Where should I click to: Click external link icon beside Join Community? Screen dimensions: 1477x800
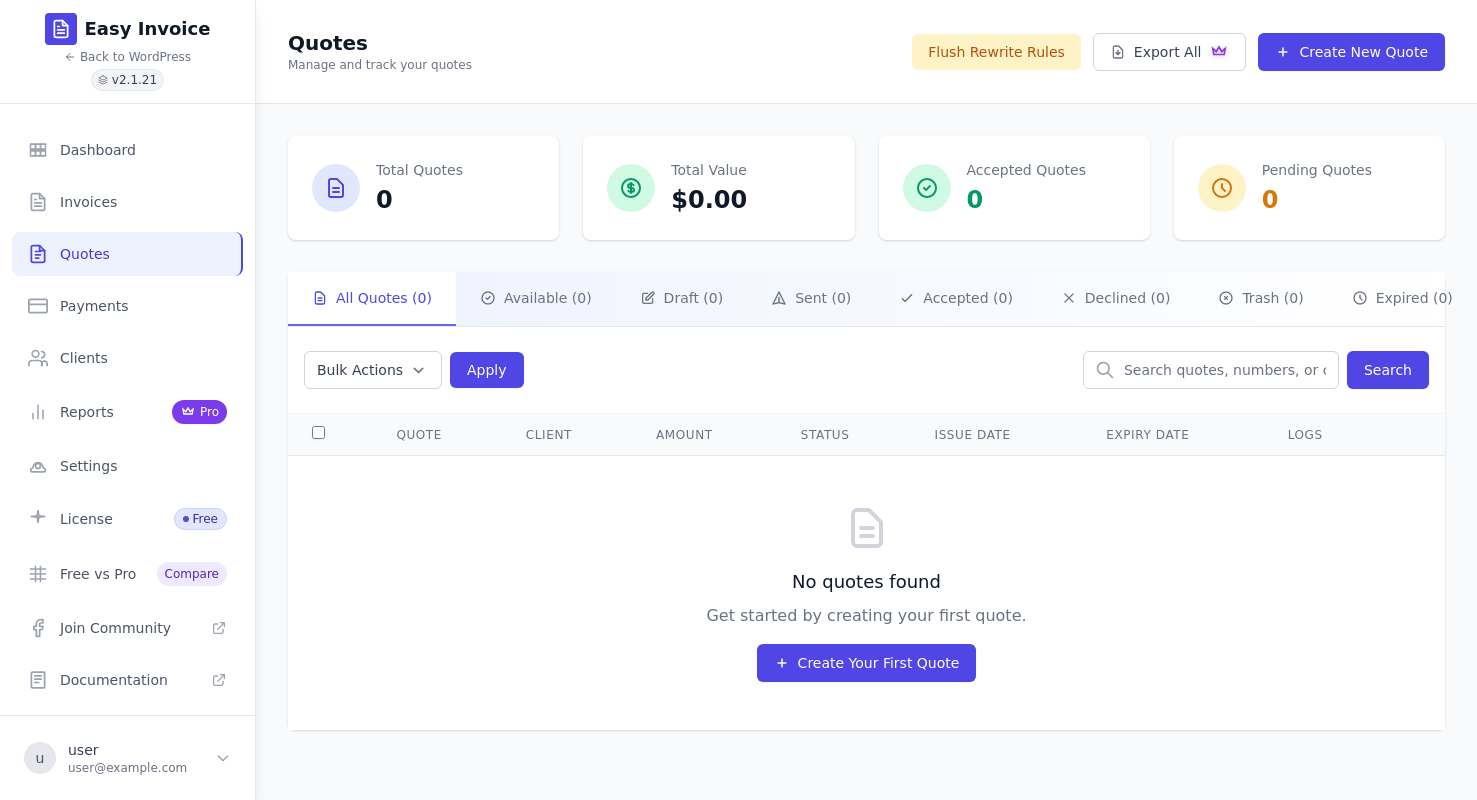[x=219, y=628]
